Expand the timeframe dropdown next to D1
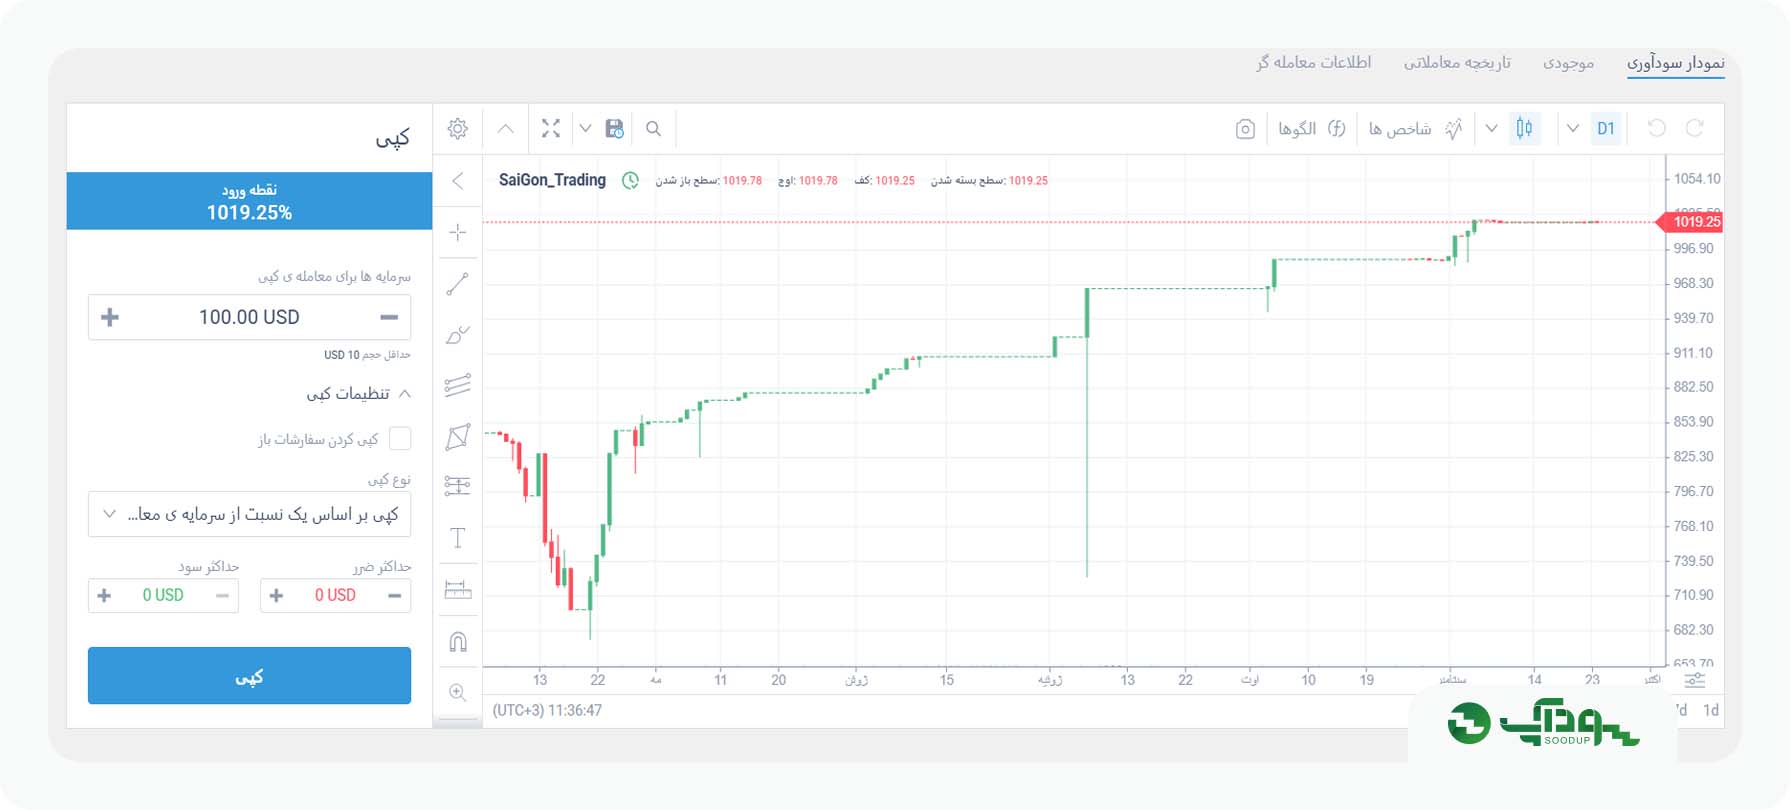Viewport: 1790px width, 810px height. point(1572,128)
